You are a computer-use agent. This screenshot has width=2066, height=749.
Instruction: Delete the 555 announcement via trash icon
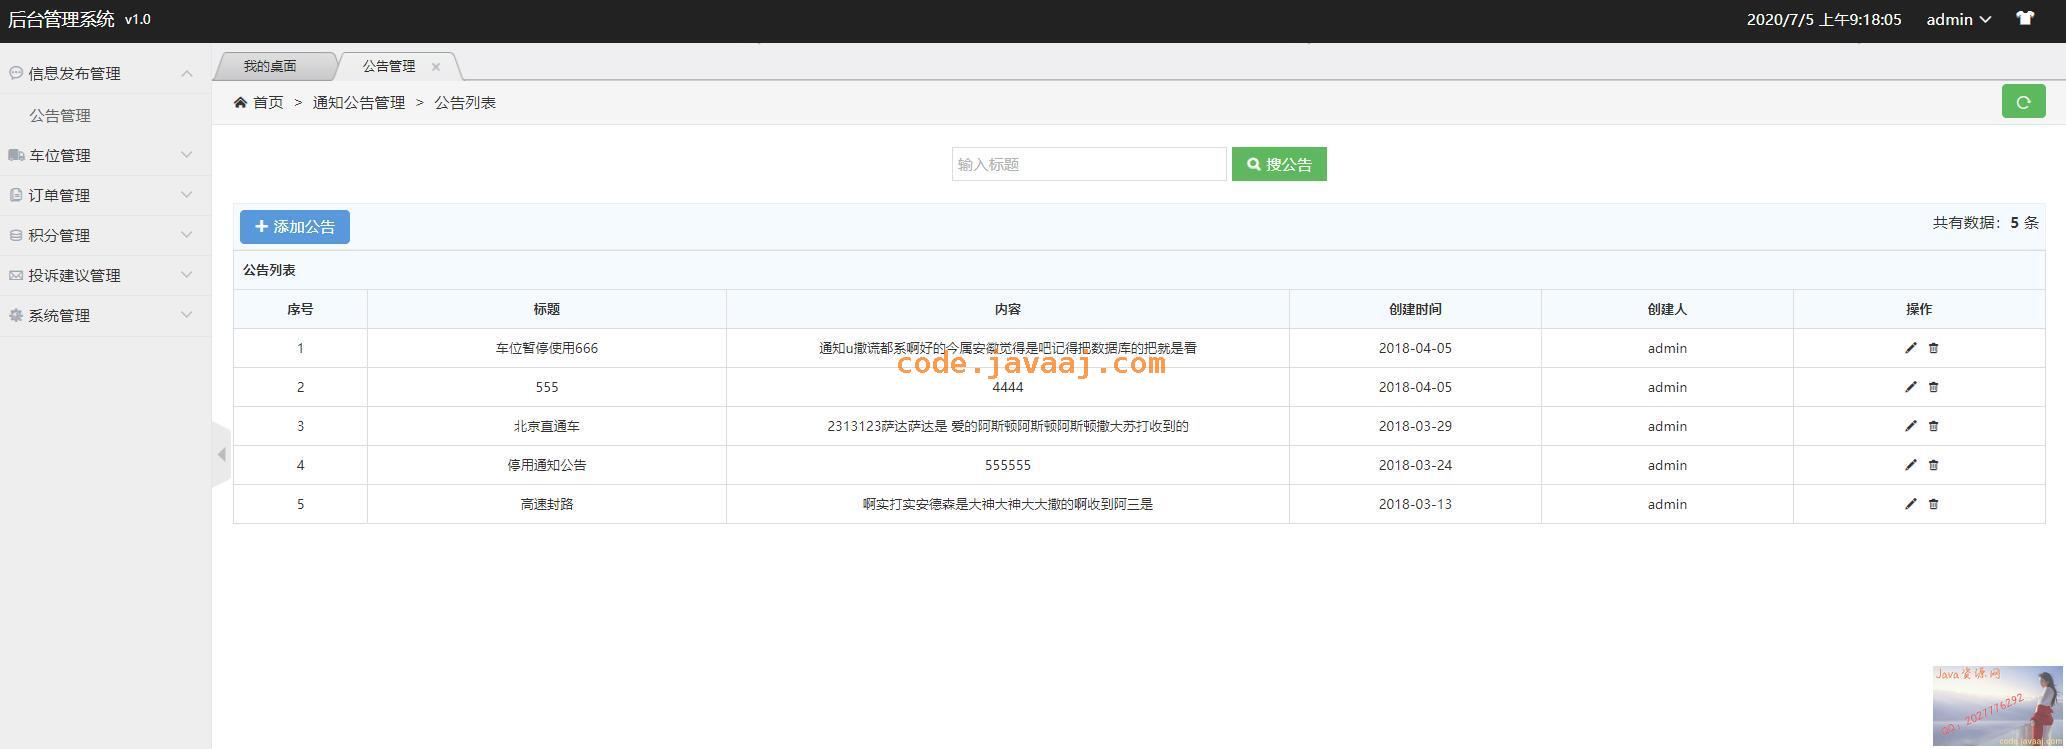[x=1933, y=387]
